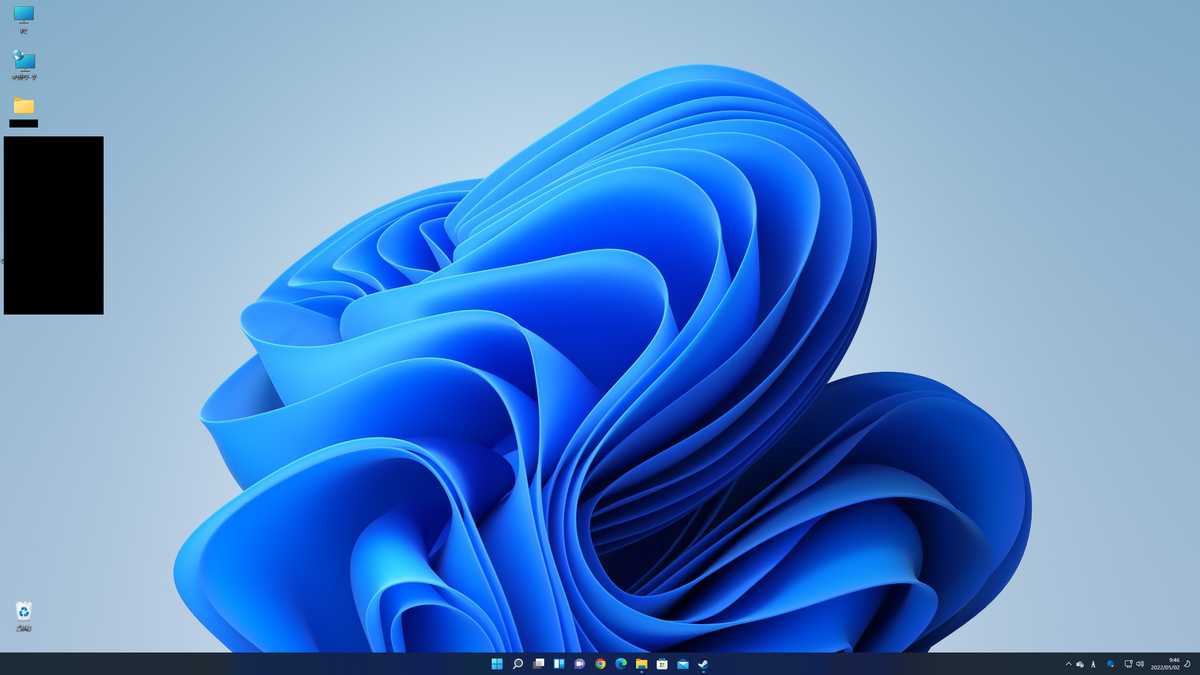Viewport: 1200px width, 675px height.
Task: Select the yellow folder on the desktop
Action: click(24, 106)
